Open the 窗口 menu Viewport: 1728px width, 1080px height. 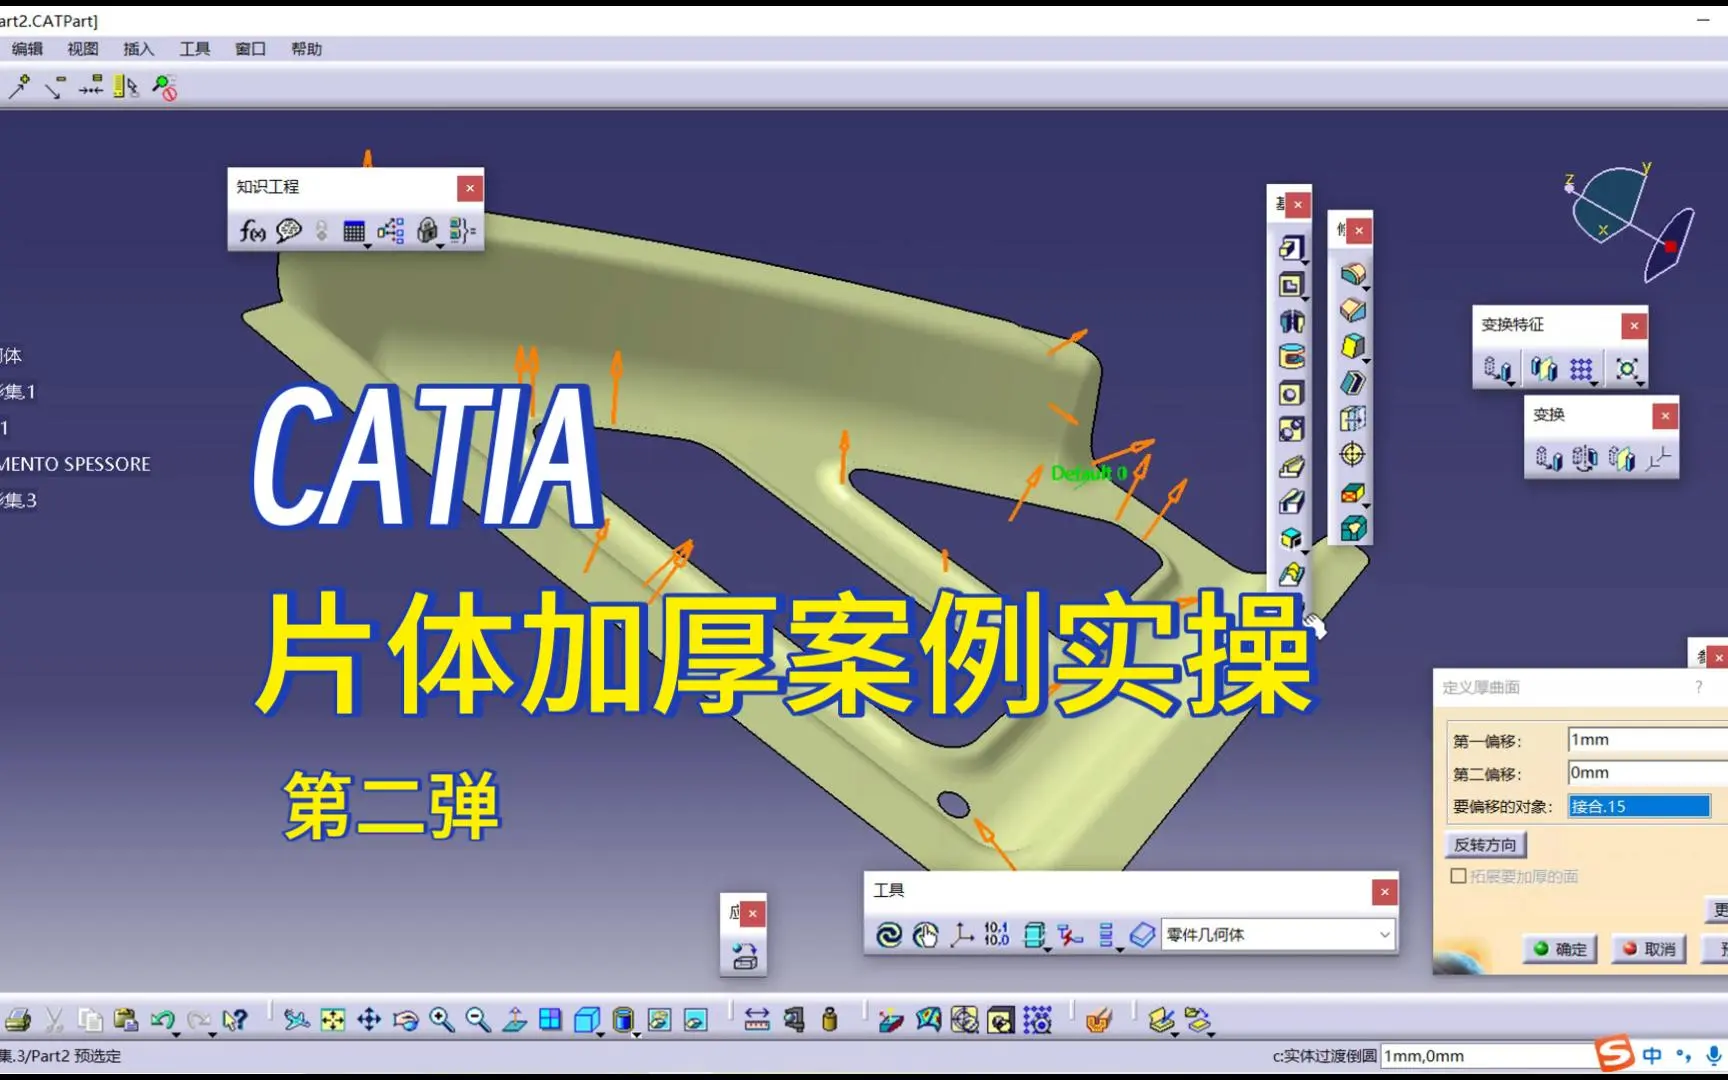pyautogui.click(x=248, y=49)
